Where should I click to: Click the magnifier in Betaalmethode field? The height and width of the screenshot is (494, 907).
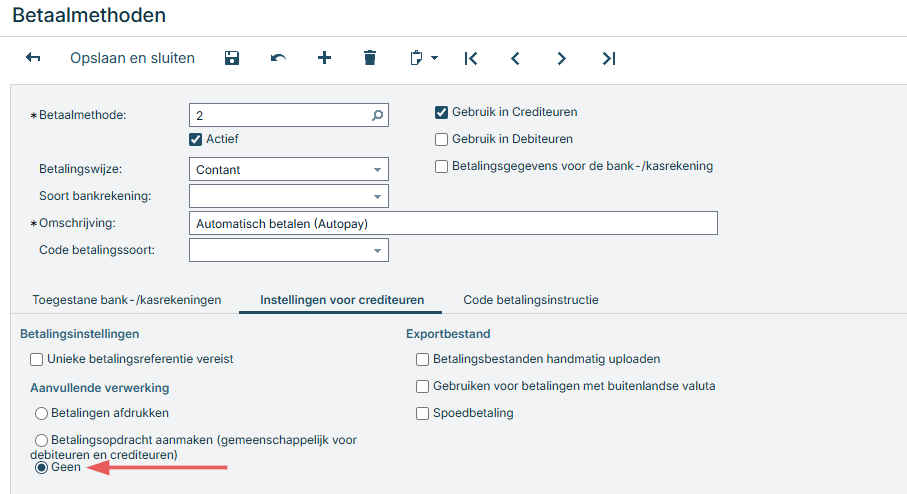tap(377, 116)
